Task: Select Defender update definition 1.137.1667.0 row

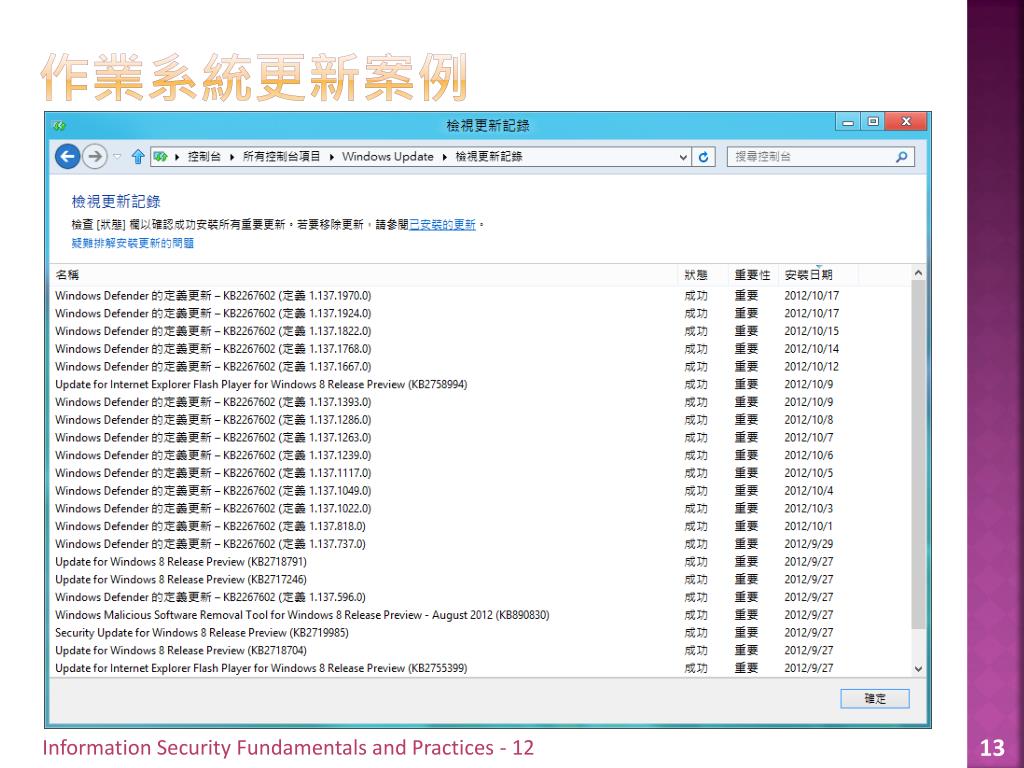Action: tap(481, 366)
